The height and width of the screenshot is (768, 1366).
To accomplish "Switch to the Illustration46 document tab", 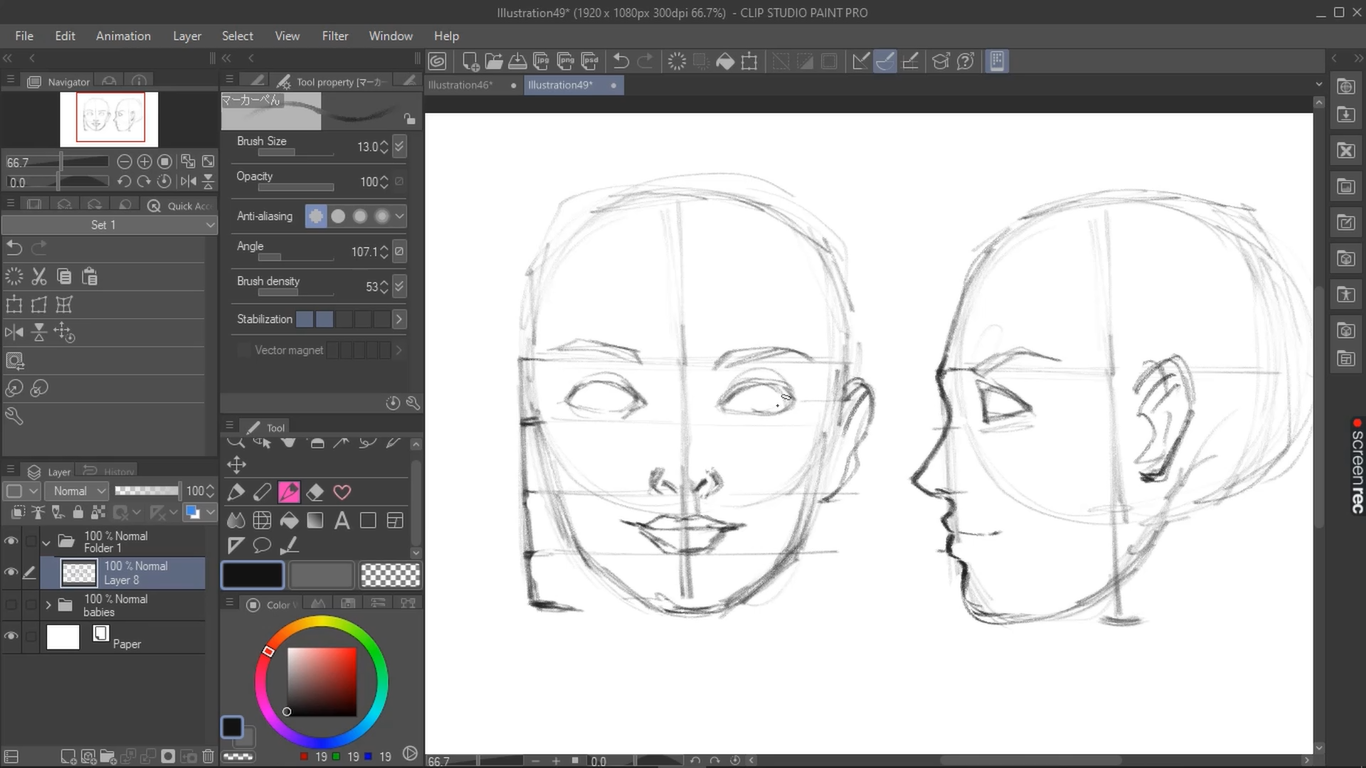I will point(461,85).
